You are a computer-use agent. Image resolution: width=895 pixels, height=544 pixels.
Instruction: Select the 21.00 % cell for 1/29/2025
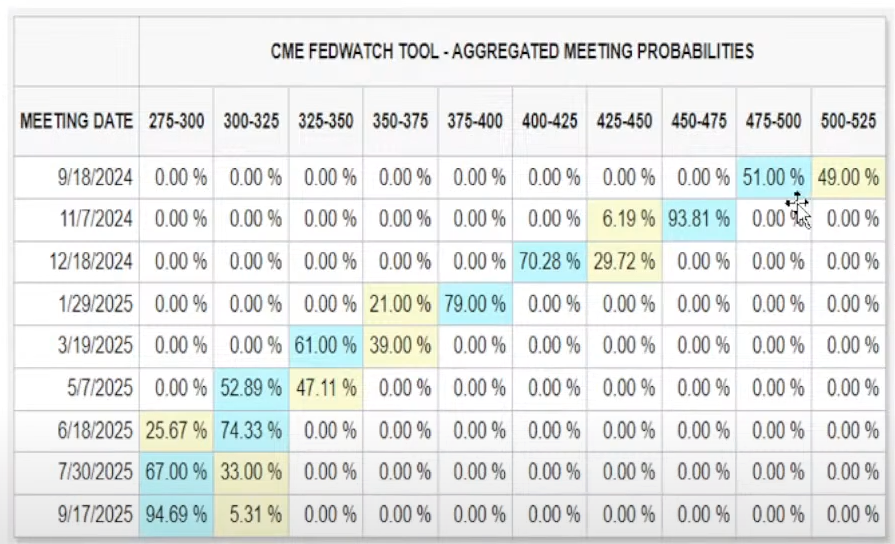tap(400, 304)
